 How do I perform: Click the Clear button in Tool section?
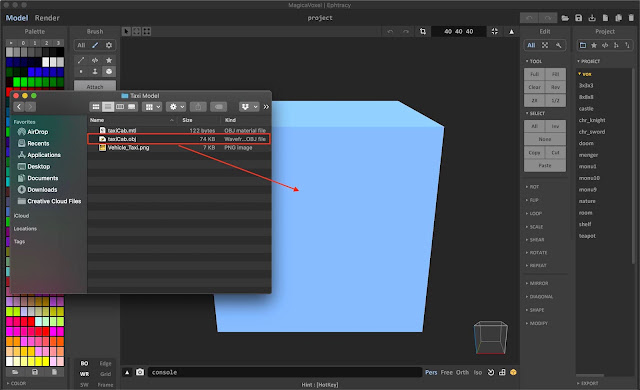pos(534,87)
